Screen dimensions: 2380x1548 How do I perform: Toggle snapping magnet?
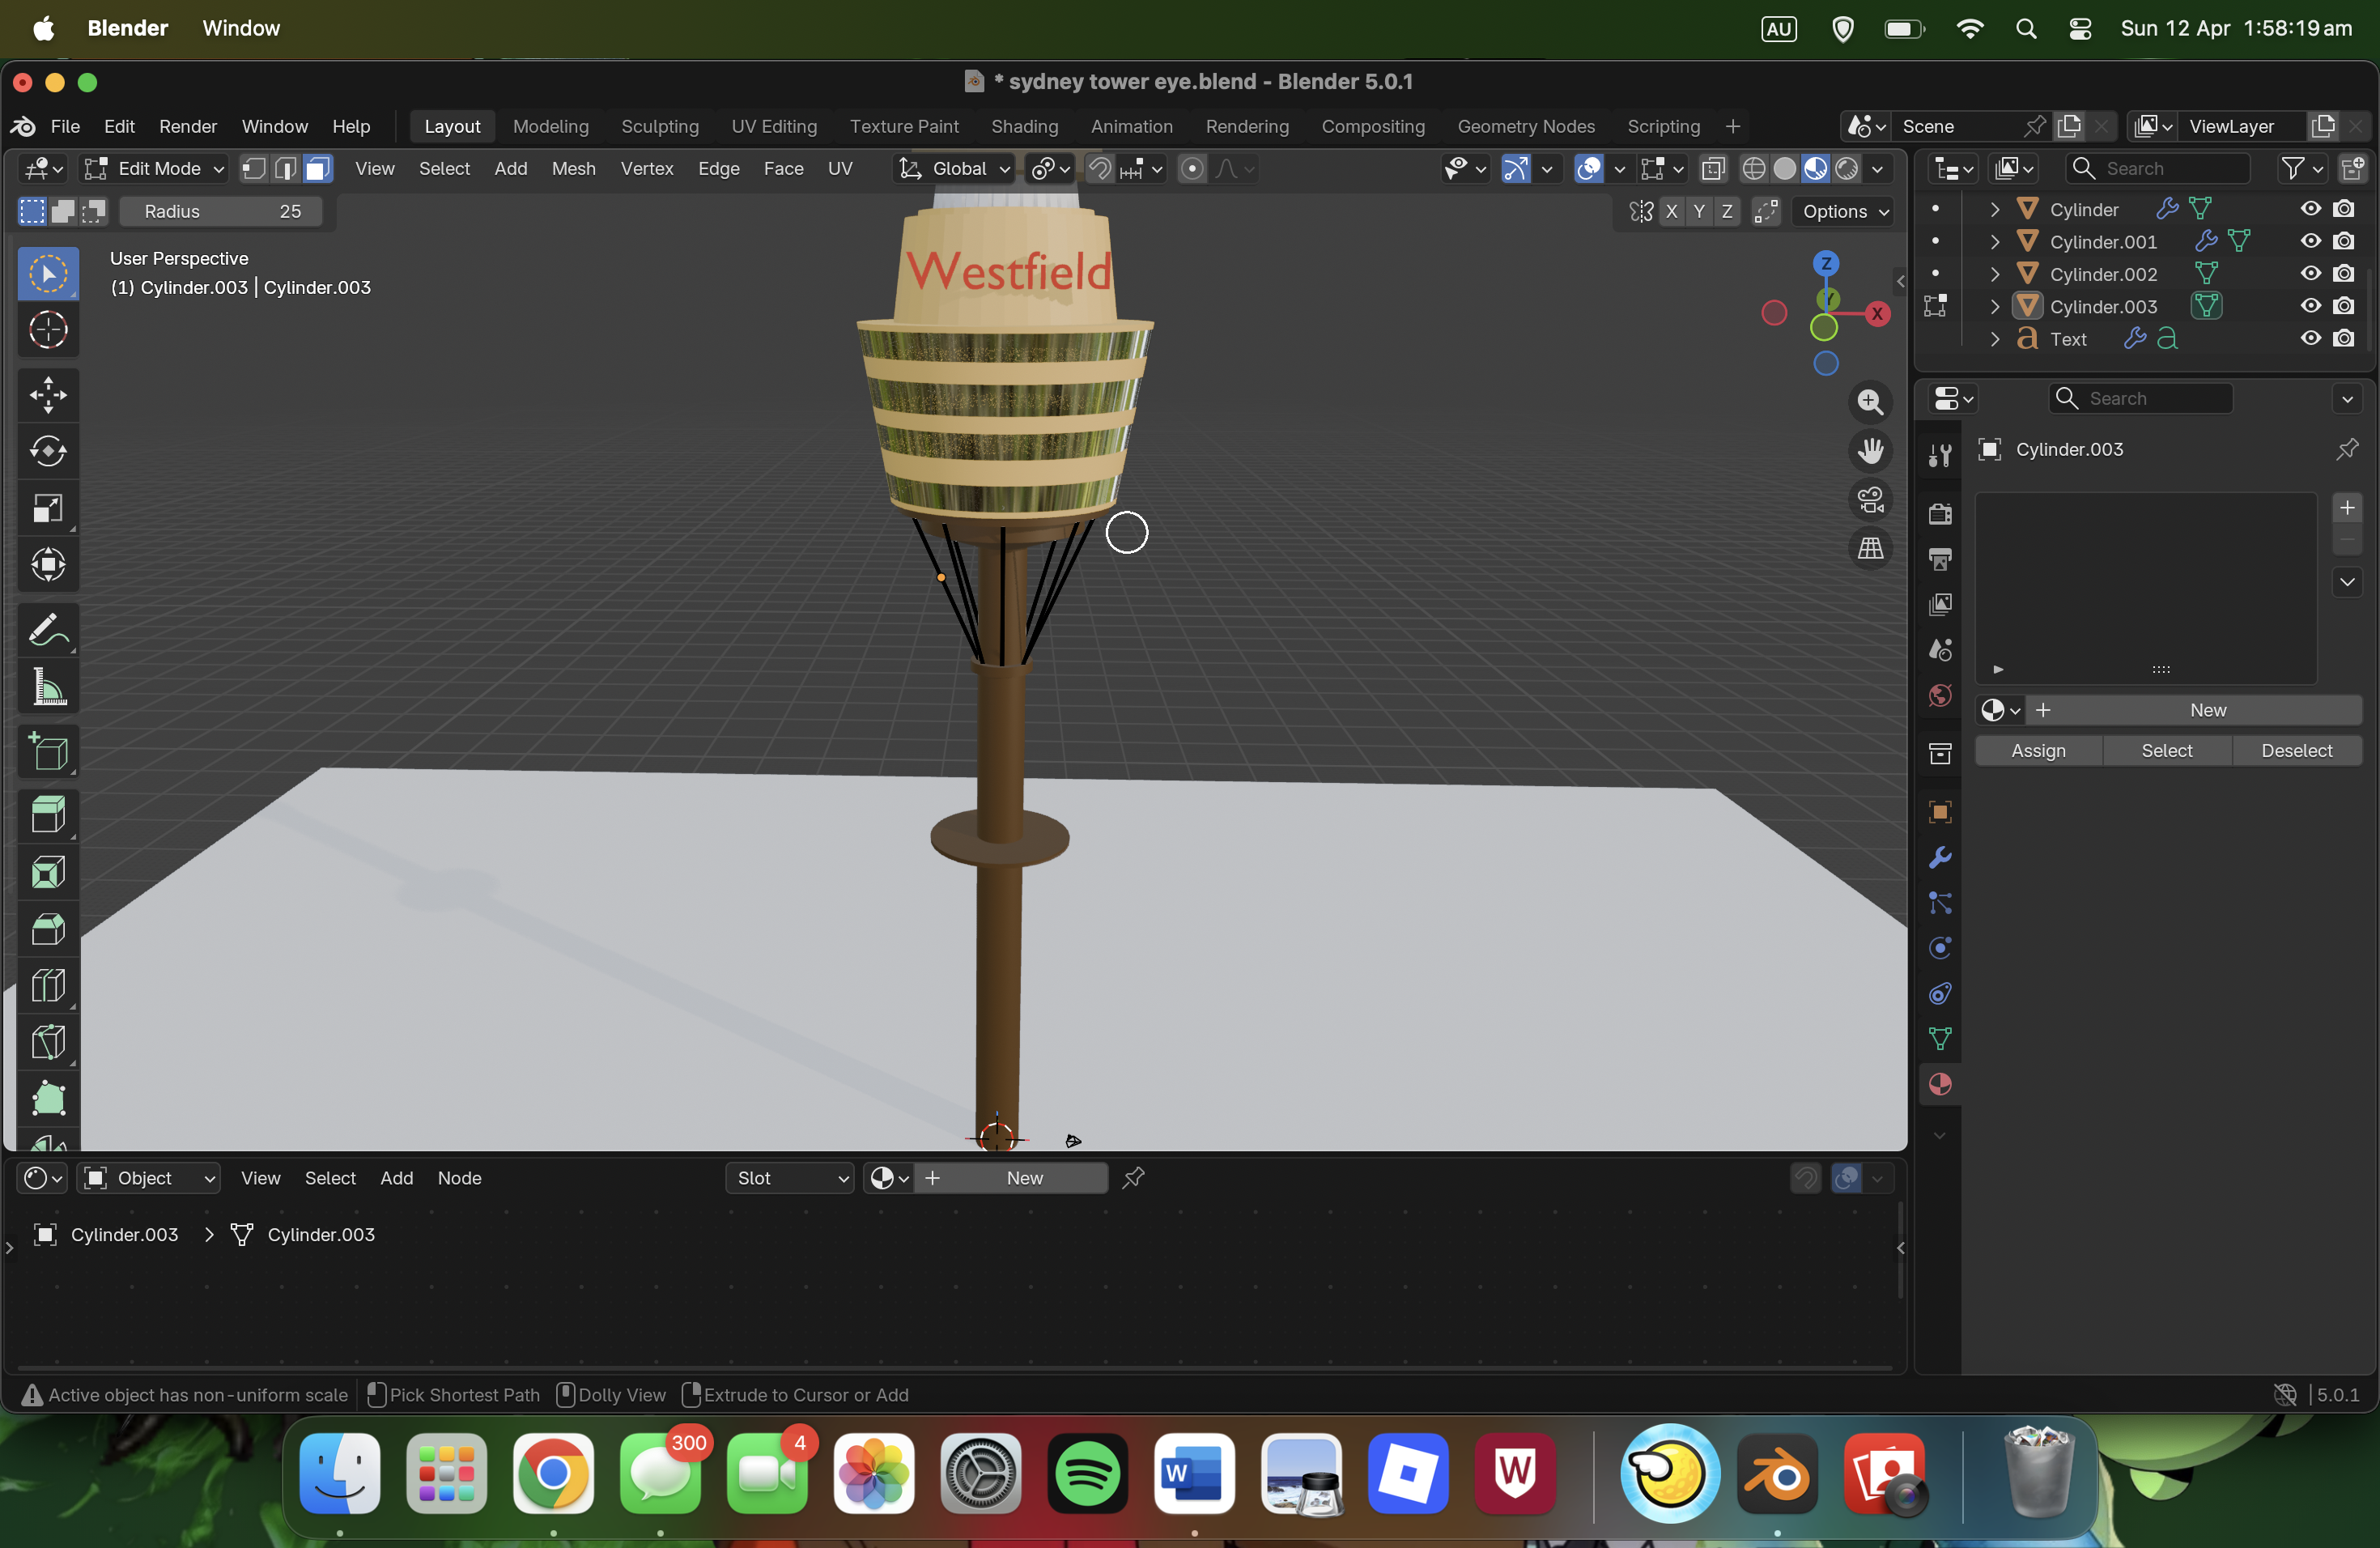point(1099,169)
